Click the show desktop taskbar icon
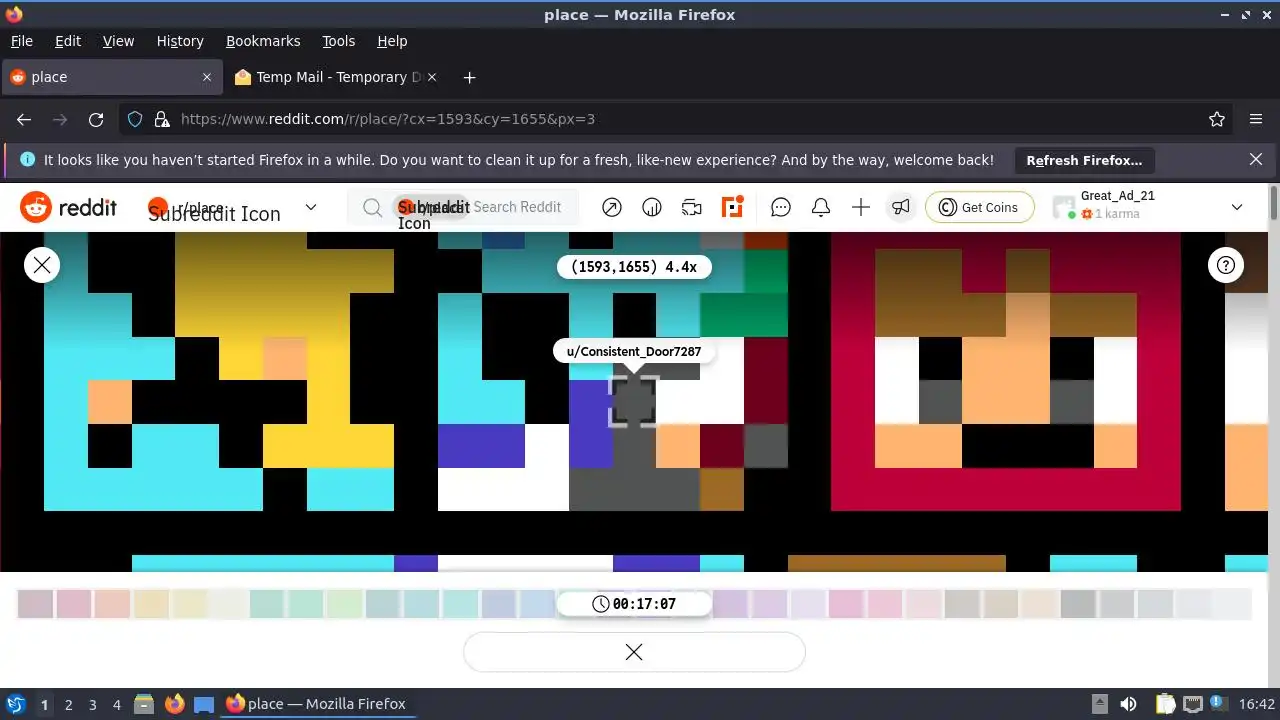This screenshot has width=1280, height=720. pyautogui.click(x=203, y=704)
